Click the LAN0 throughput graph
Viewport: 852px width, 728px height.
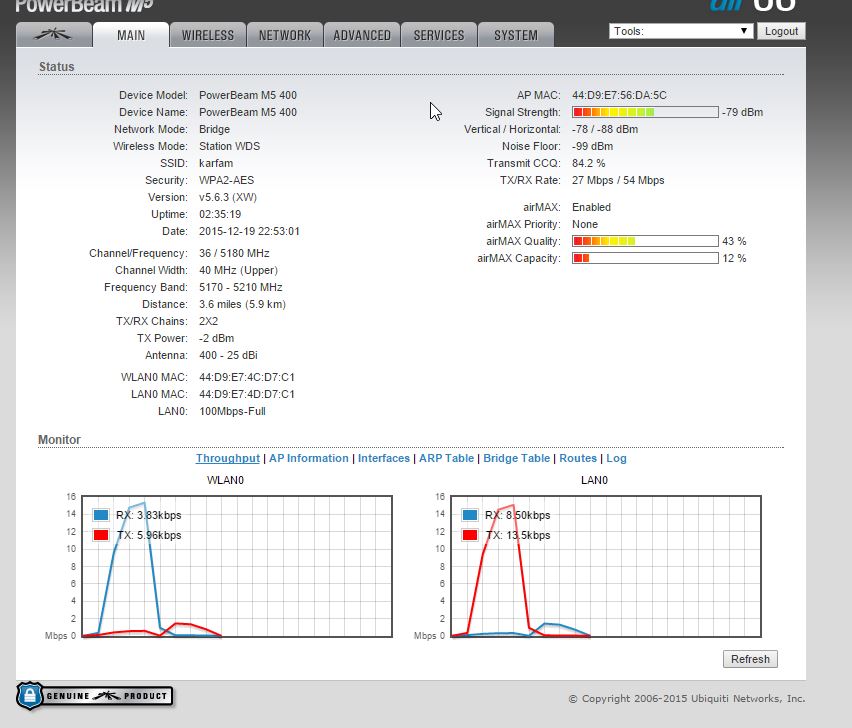coord(606,566)
